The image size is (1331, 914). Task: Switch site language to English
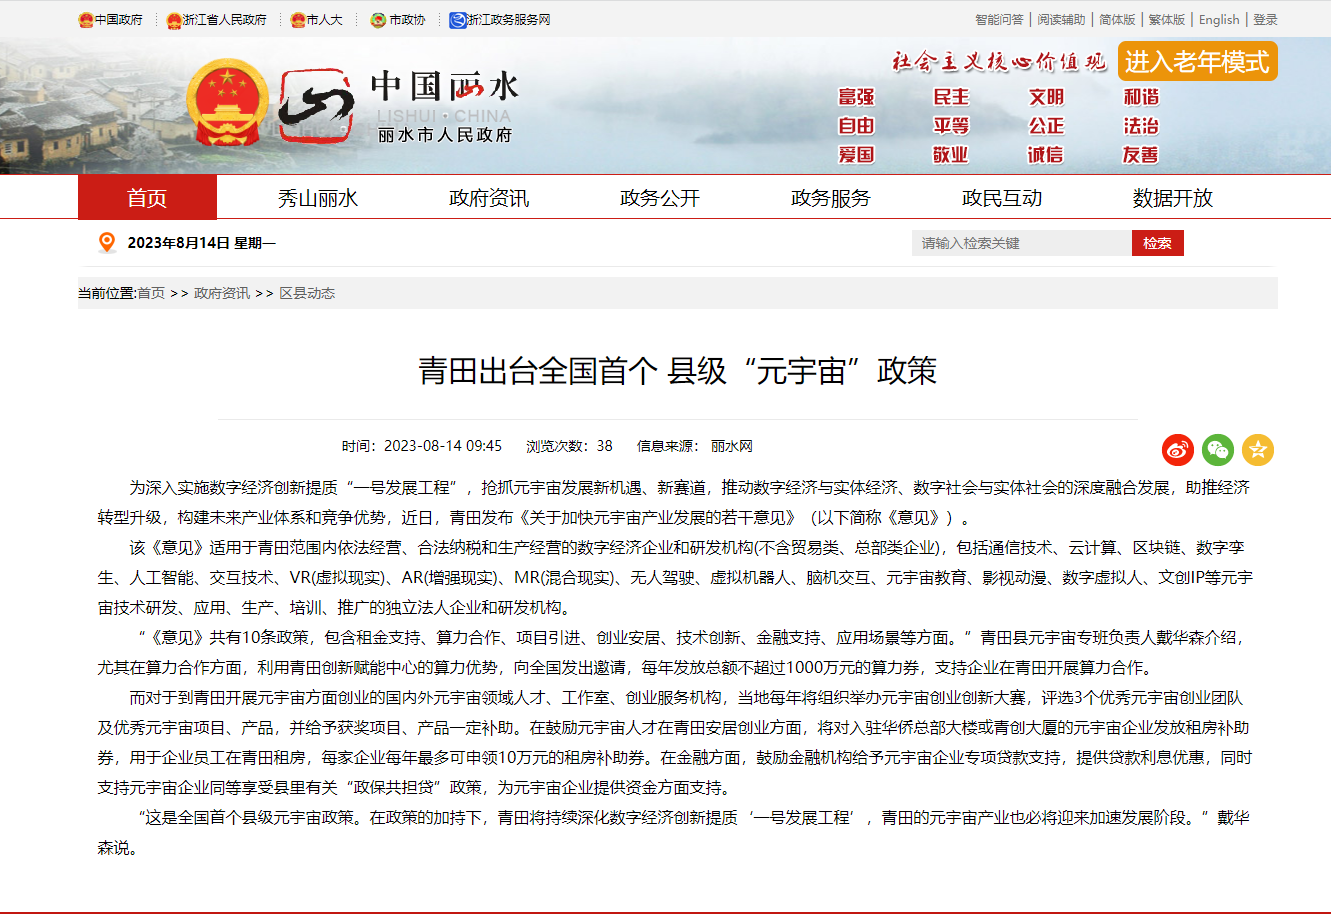[x=1219, y=20]
